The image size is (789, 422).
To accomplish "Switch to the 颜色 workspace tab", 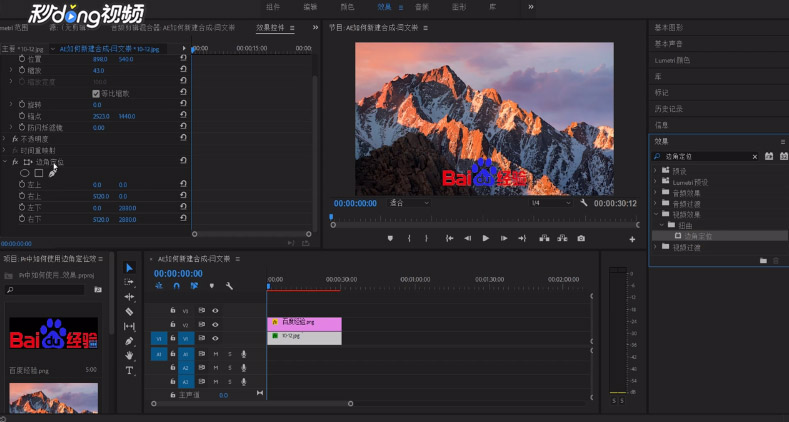I will click(347, 6).
